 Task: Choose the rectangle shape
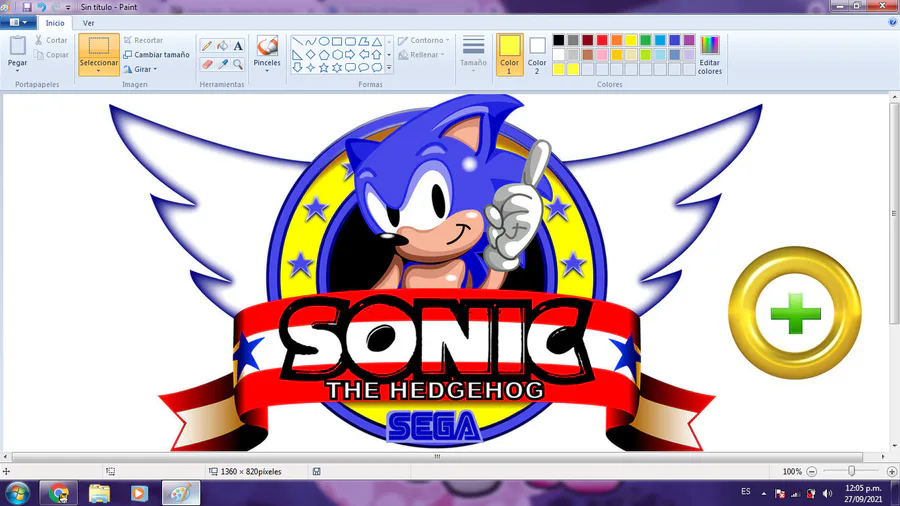[337, 42]
